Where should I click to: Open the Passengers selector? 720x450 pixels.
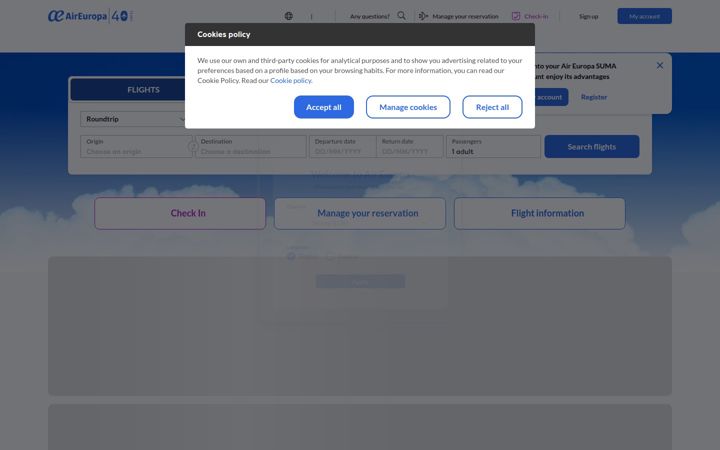point(493,146)
